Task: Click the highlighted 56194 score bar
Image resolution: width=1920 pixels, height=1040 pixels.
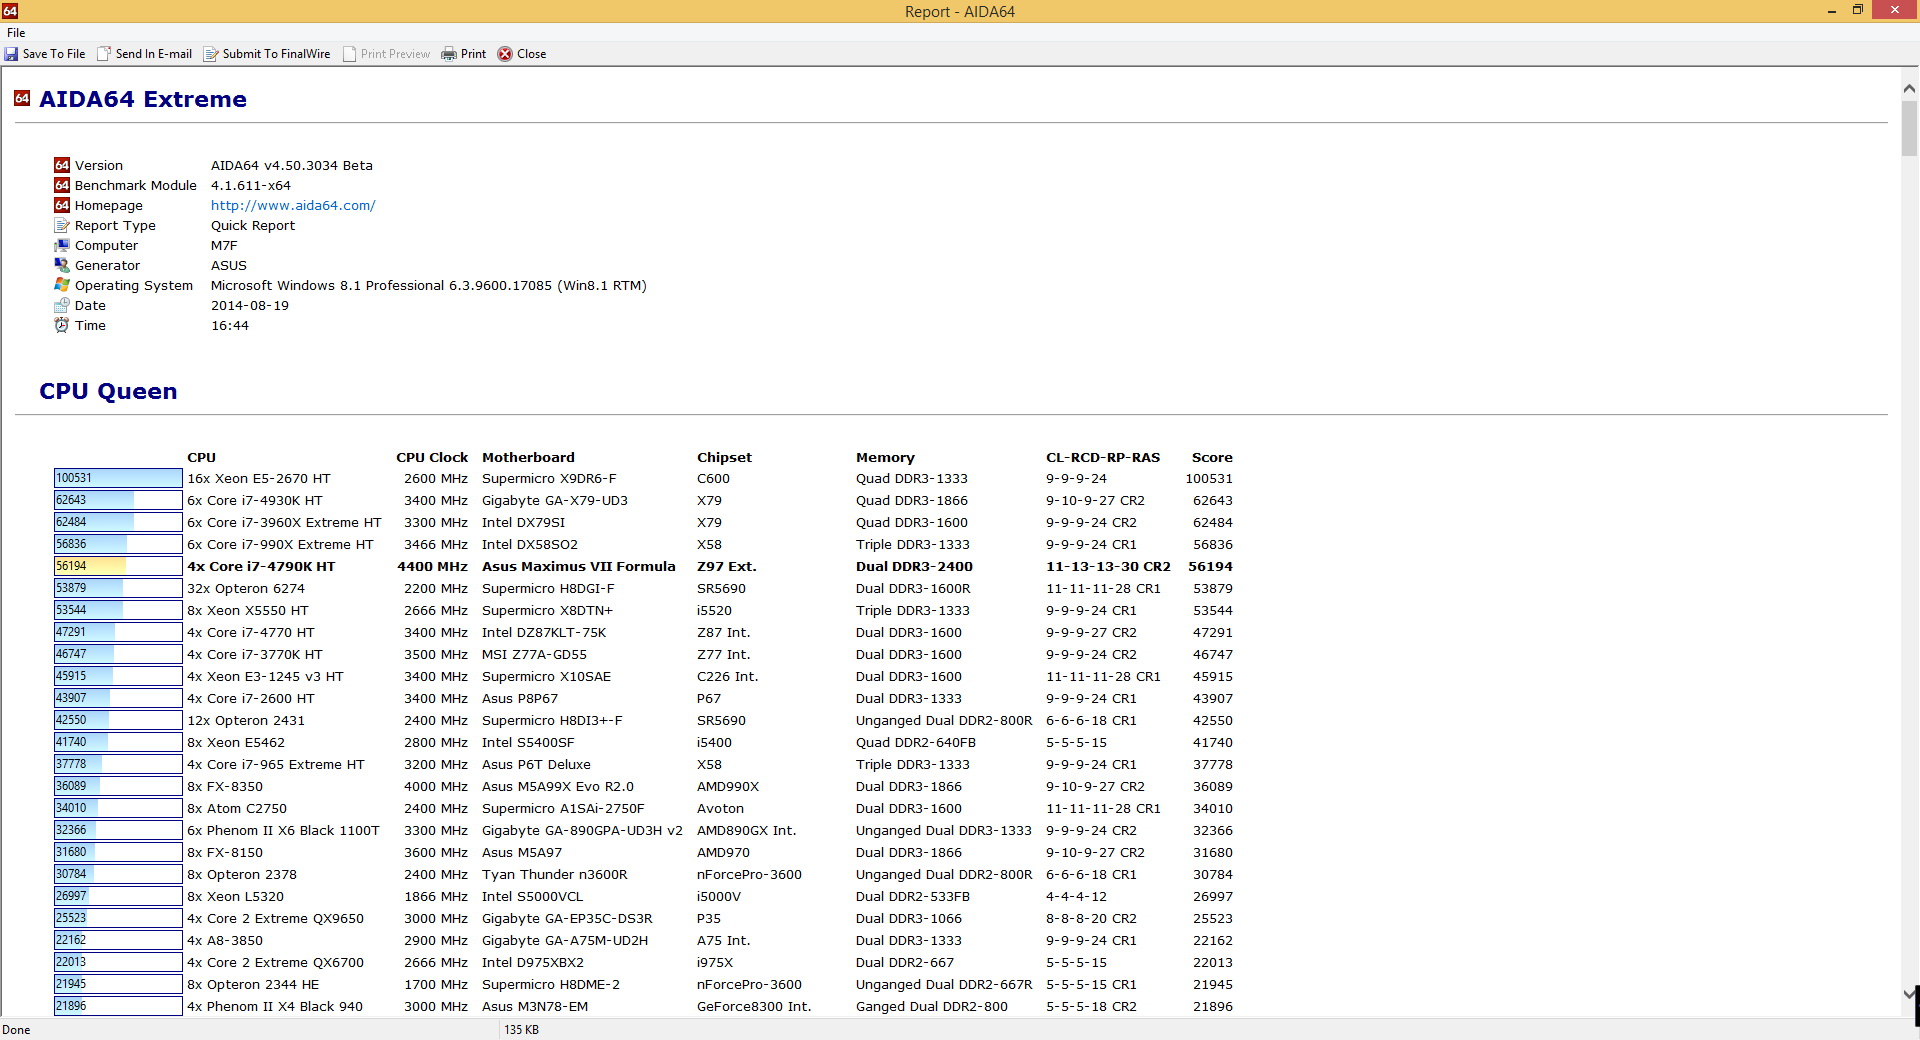Action: pyautogui.click(x=118, y=566)
